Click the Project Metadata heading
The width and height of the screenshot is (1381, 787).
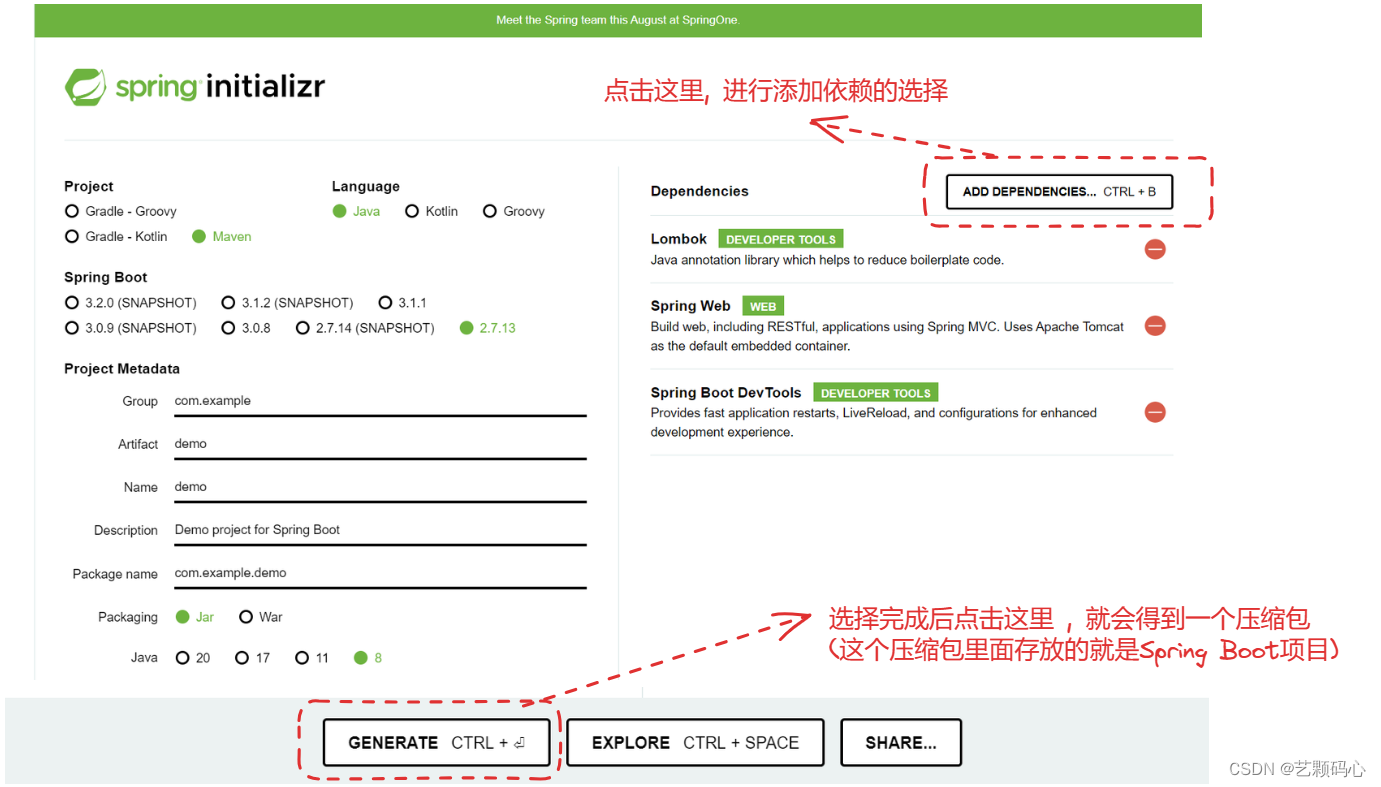click(122, 369)
